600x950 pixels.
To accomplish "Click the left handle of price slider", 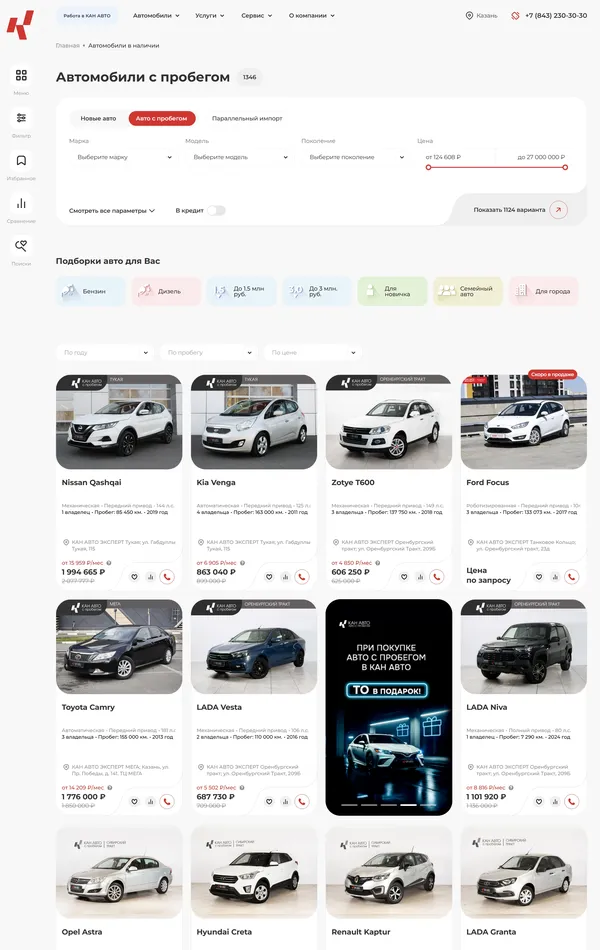I will point(429,168).
